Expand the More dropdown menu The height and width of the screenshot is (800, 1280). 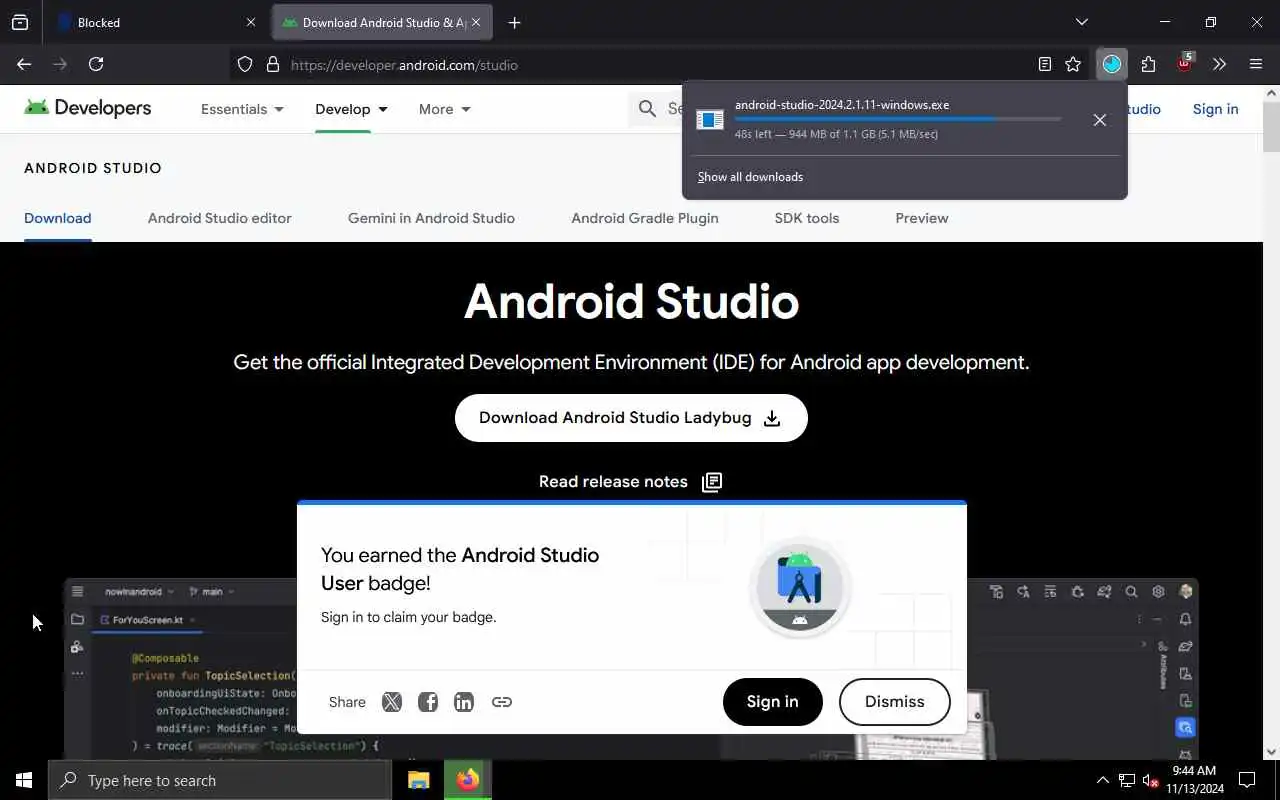(x=445, y=109)
